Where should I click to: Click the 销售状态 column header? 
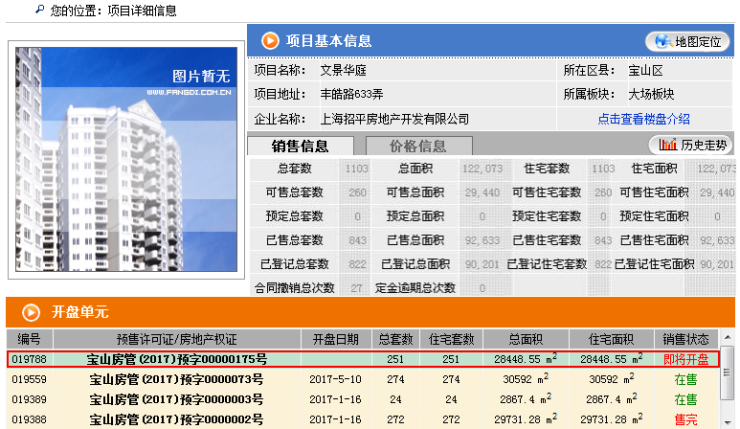(x=685, y=339)
